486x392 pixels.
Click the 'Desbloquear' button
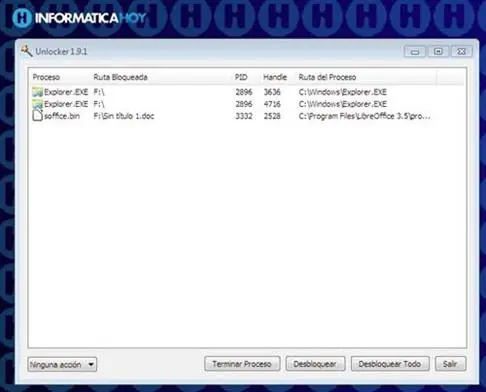[315, 364]
